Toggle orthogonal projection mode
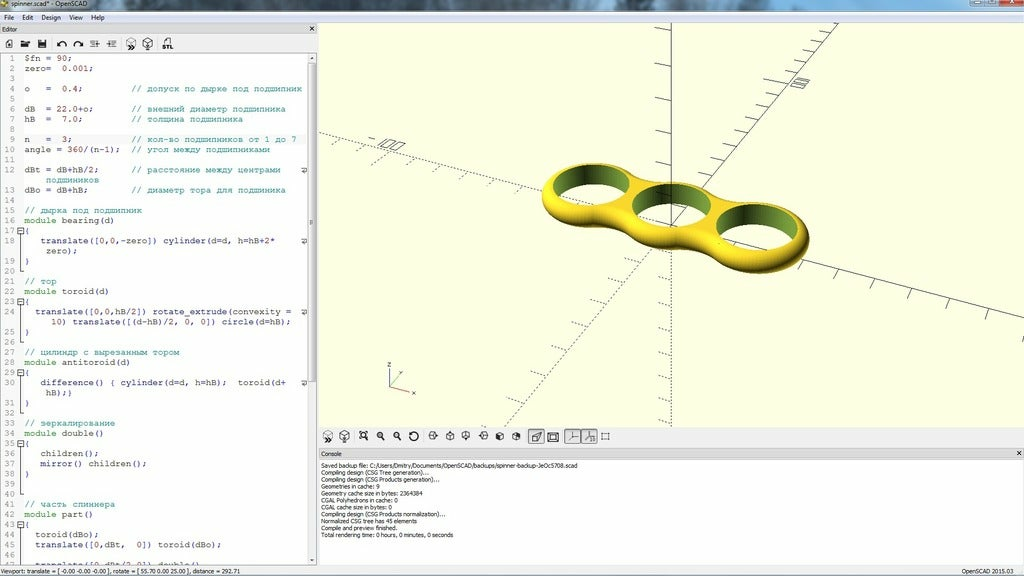1024x576 pixels. pos(553,436)
